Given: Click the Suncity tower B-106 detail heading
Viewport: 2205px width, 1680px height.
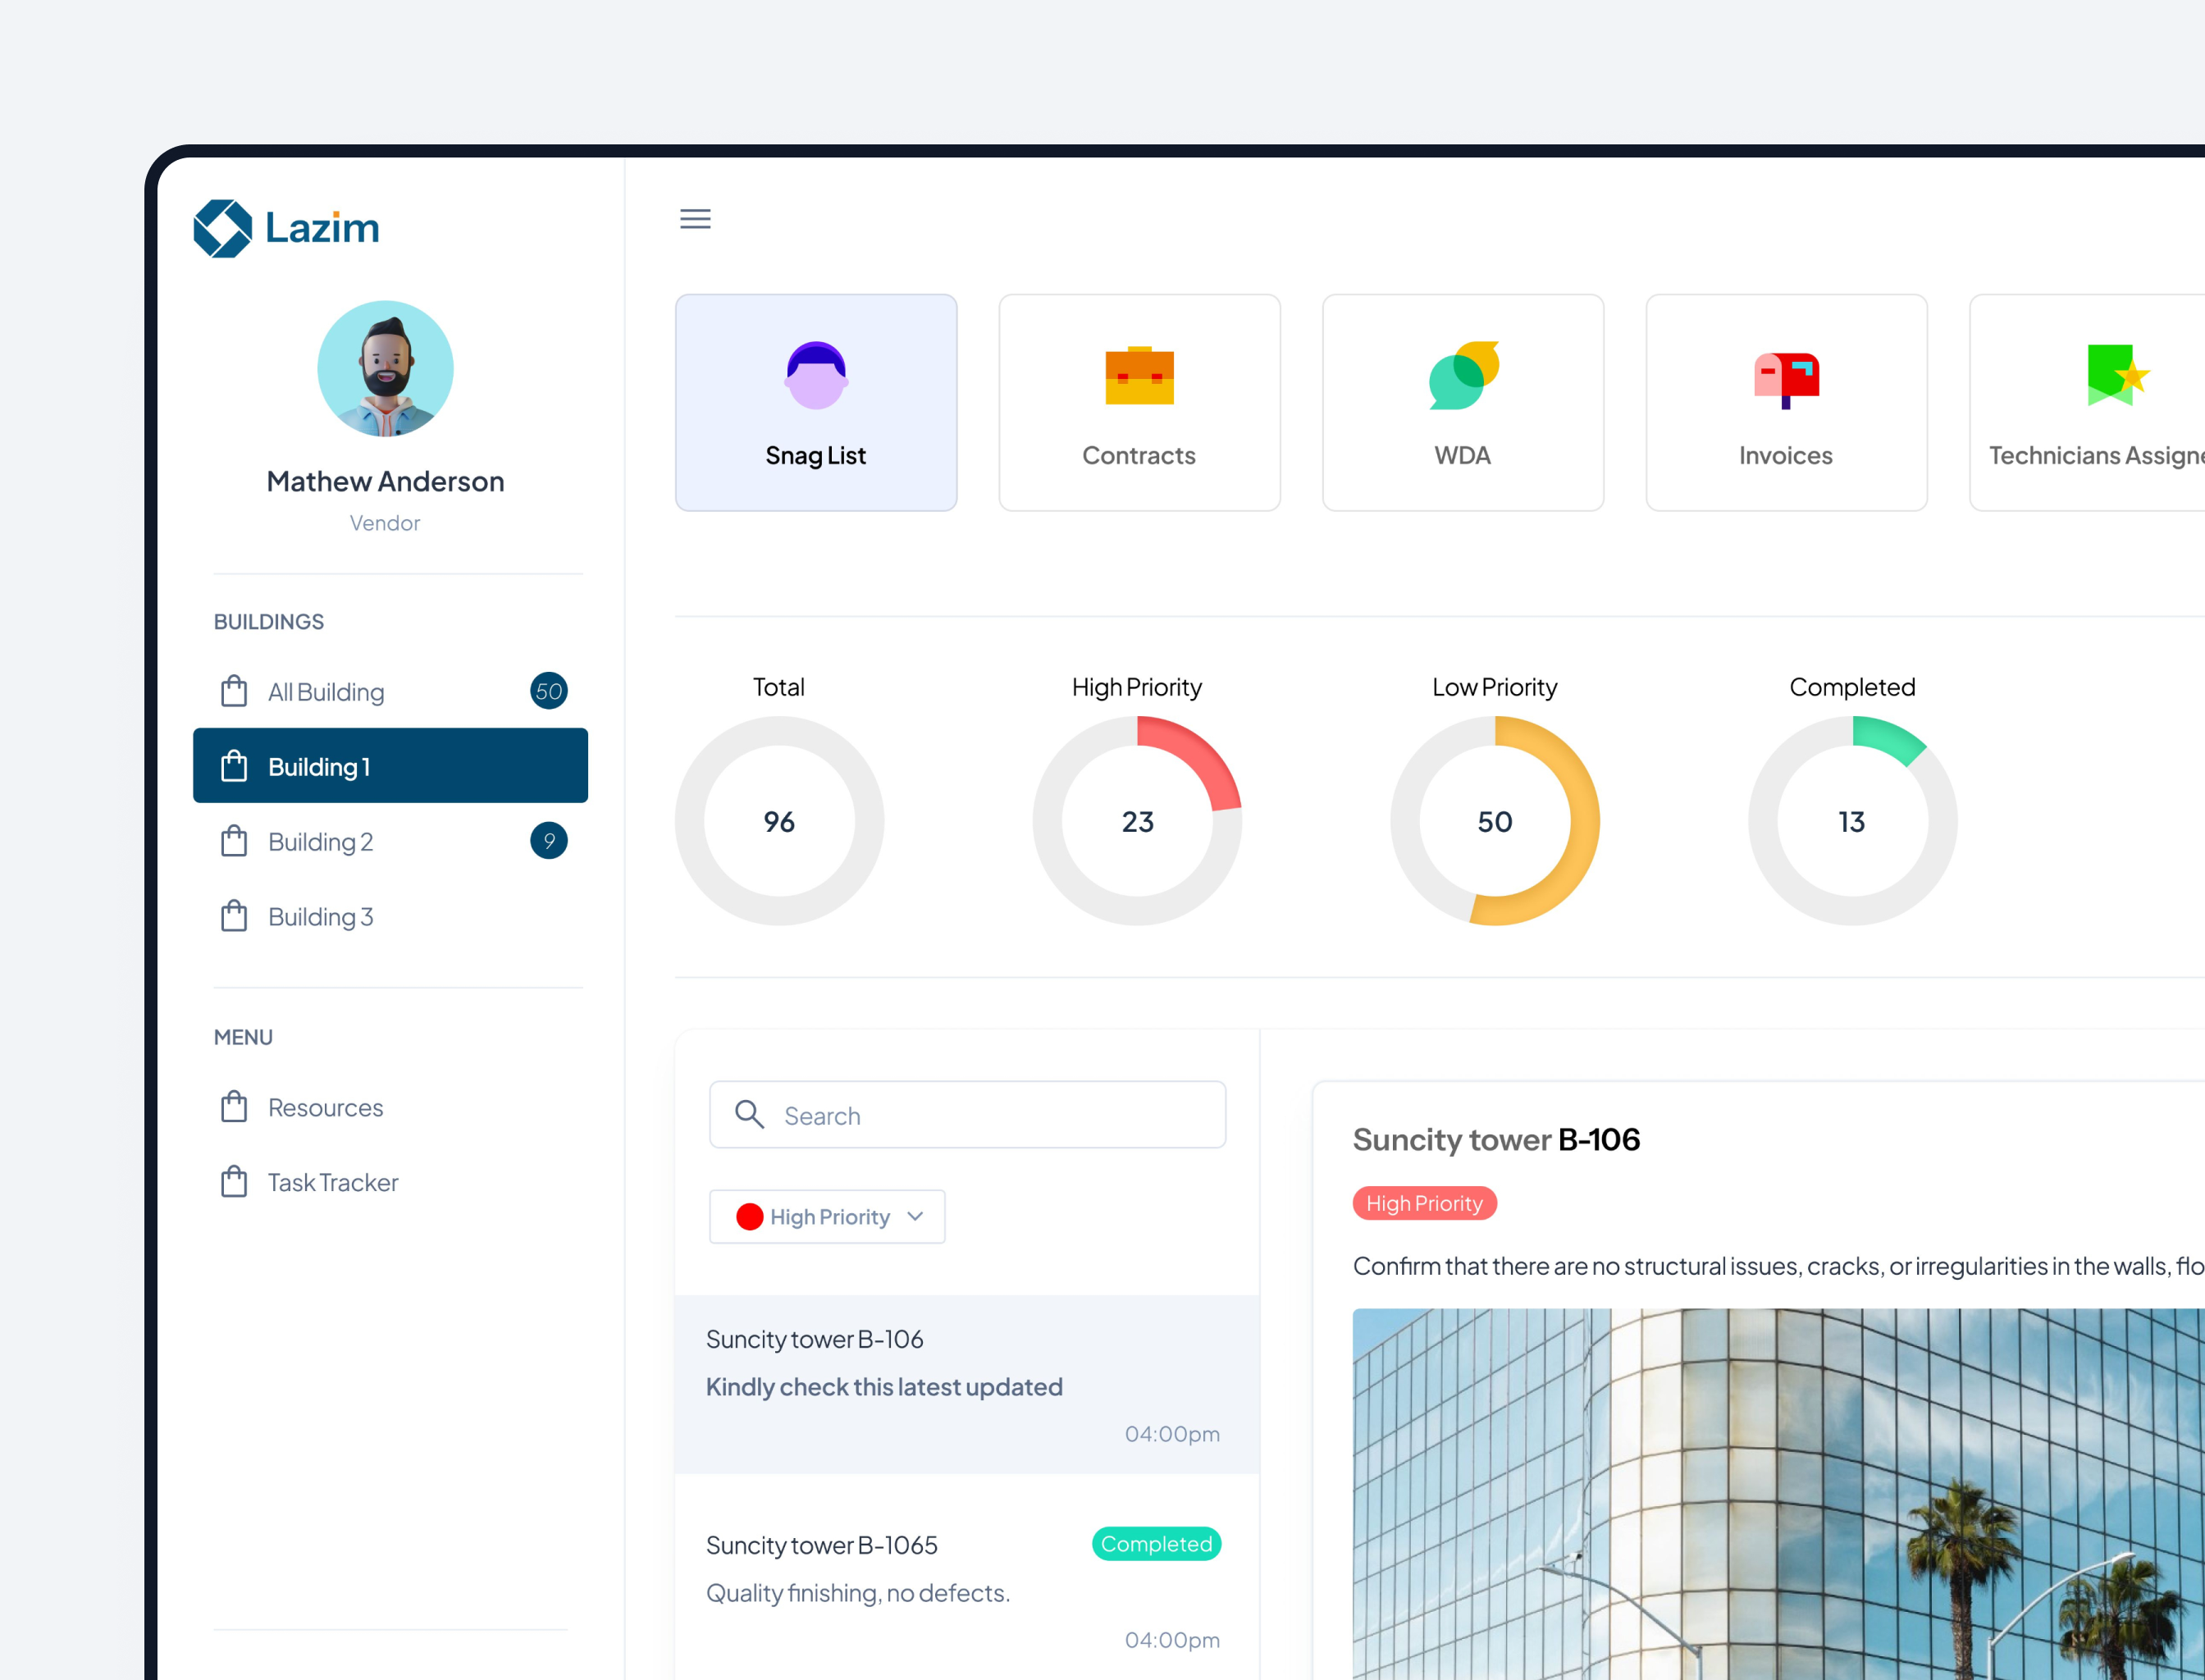Looking at the screenshot, I should click(1496, 1140).
